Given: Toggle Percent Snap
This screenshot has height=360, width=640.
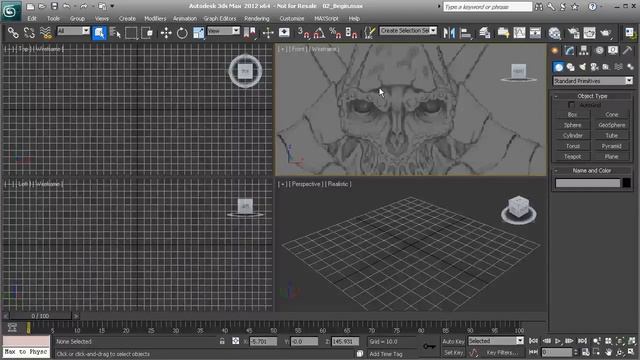Looking at the screenshot, I should tap(336, 33).
